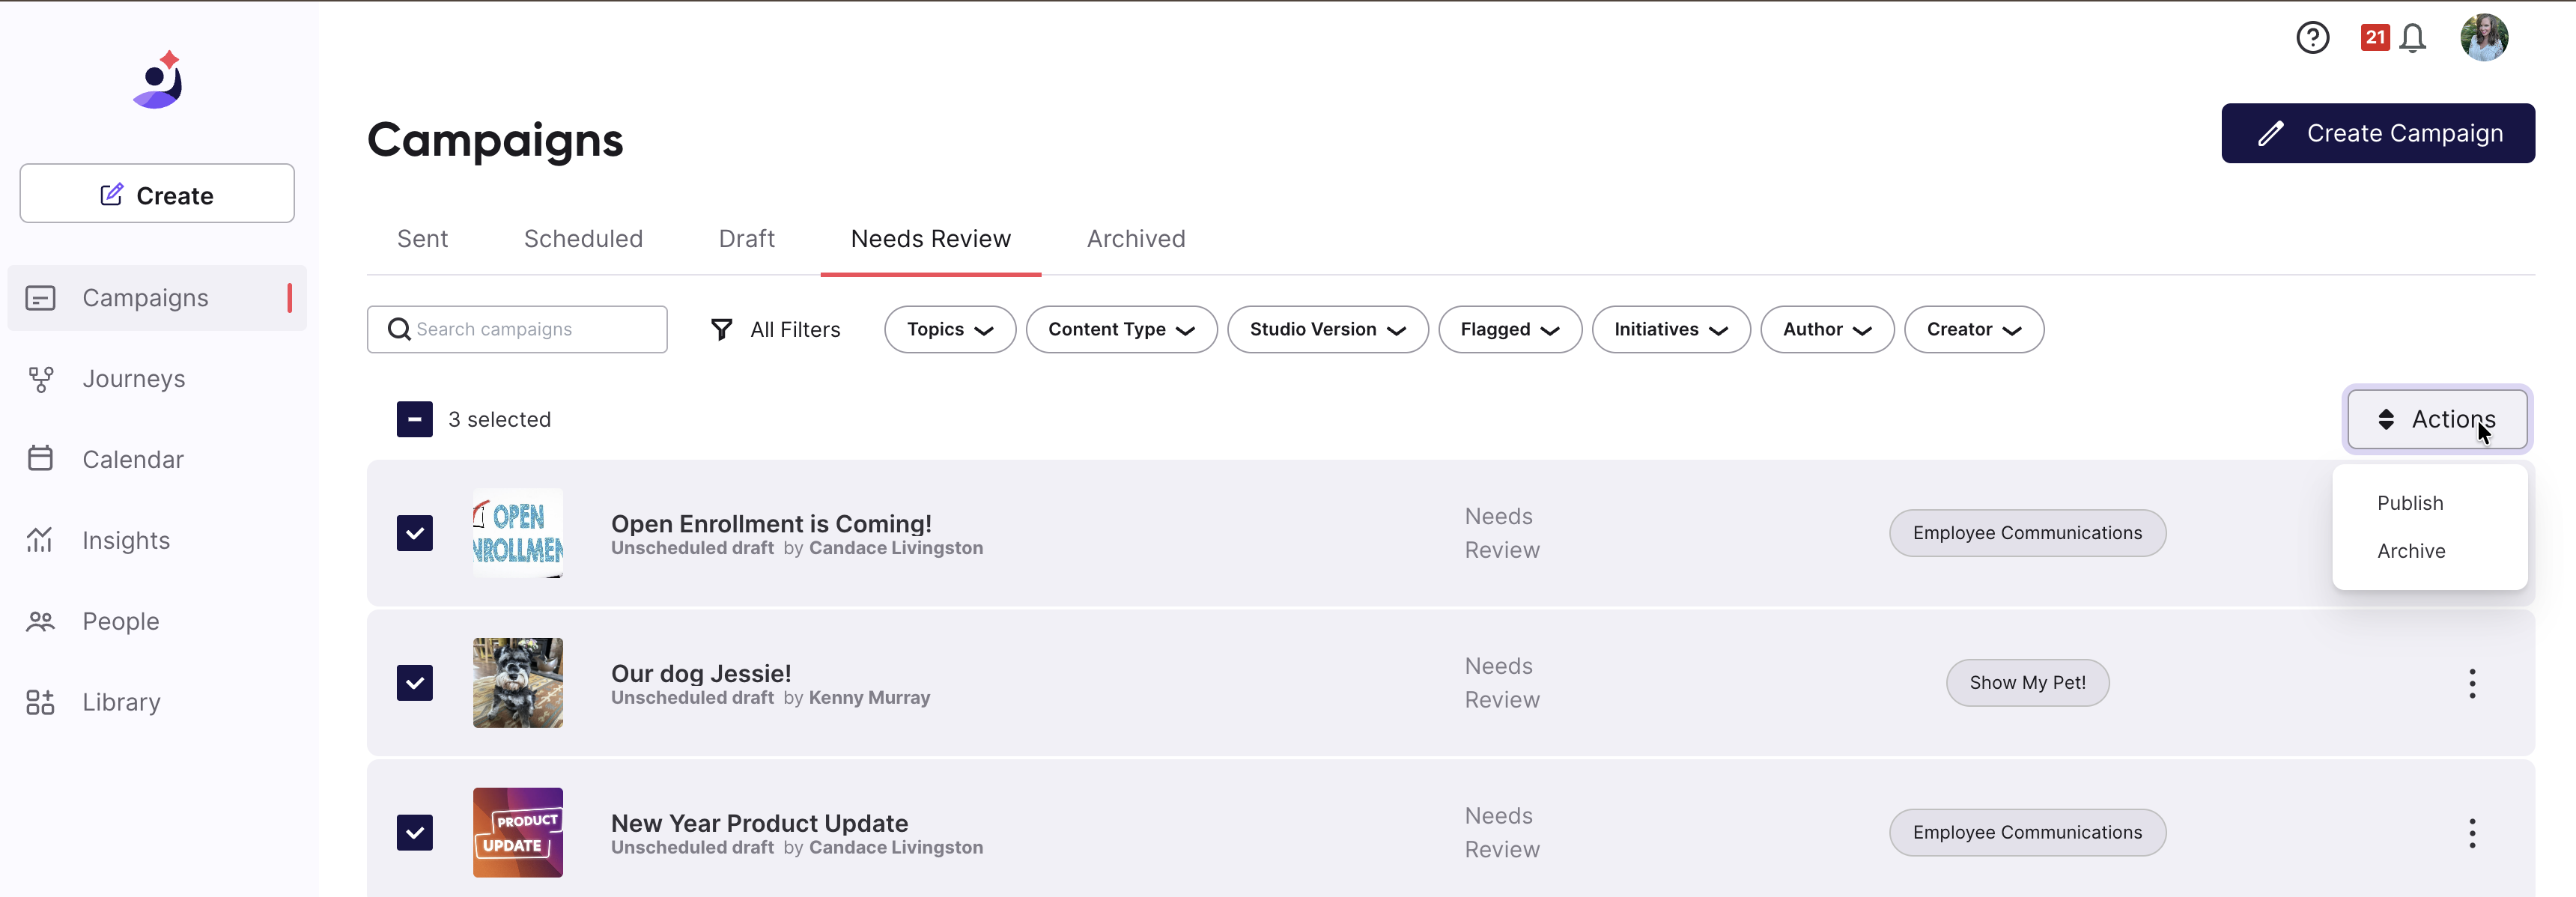Deselect all via the 3 selected checkbox
2576x897 pixels.
tap(414, 419)
